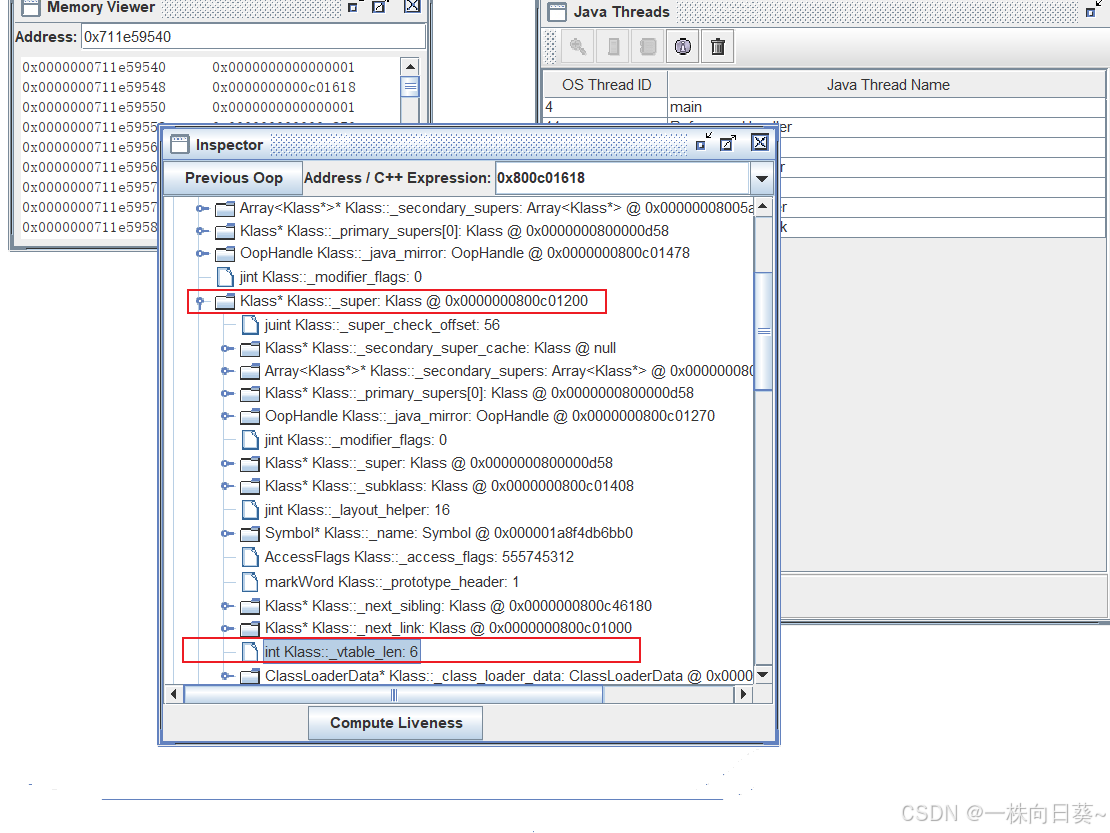Click the round purple info icon in Java Threads toolbar

(x=682, y=47)
